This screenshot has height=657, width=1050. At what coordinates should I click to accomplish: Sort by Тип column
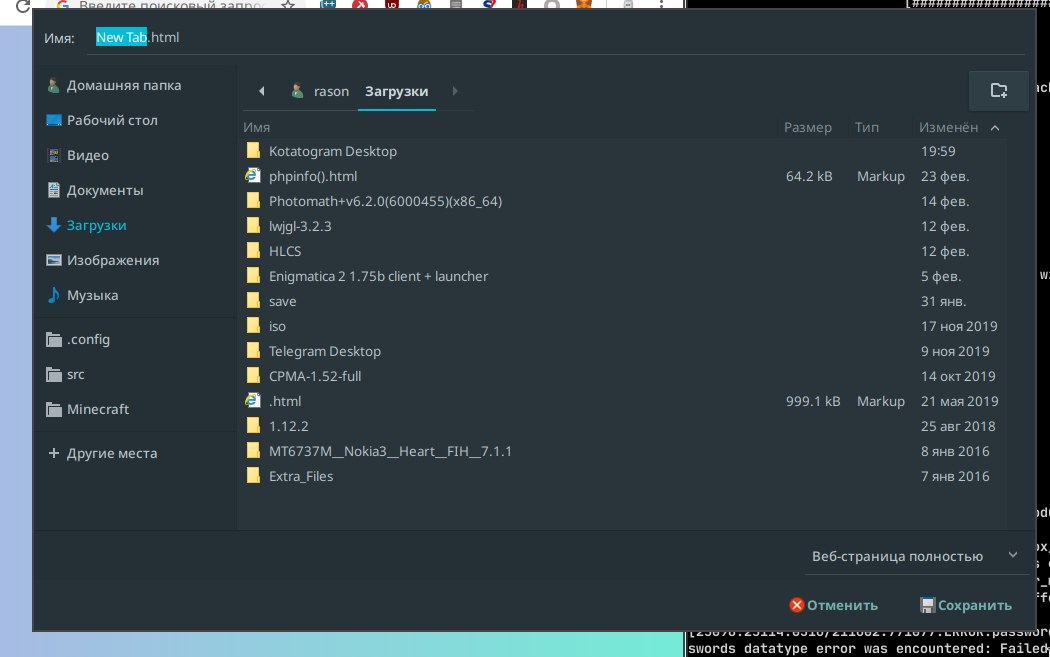click(x=867, y=127)
